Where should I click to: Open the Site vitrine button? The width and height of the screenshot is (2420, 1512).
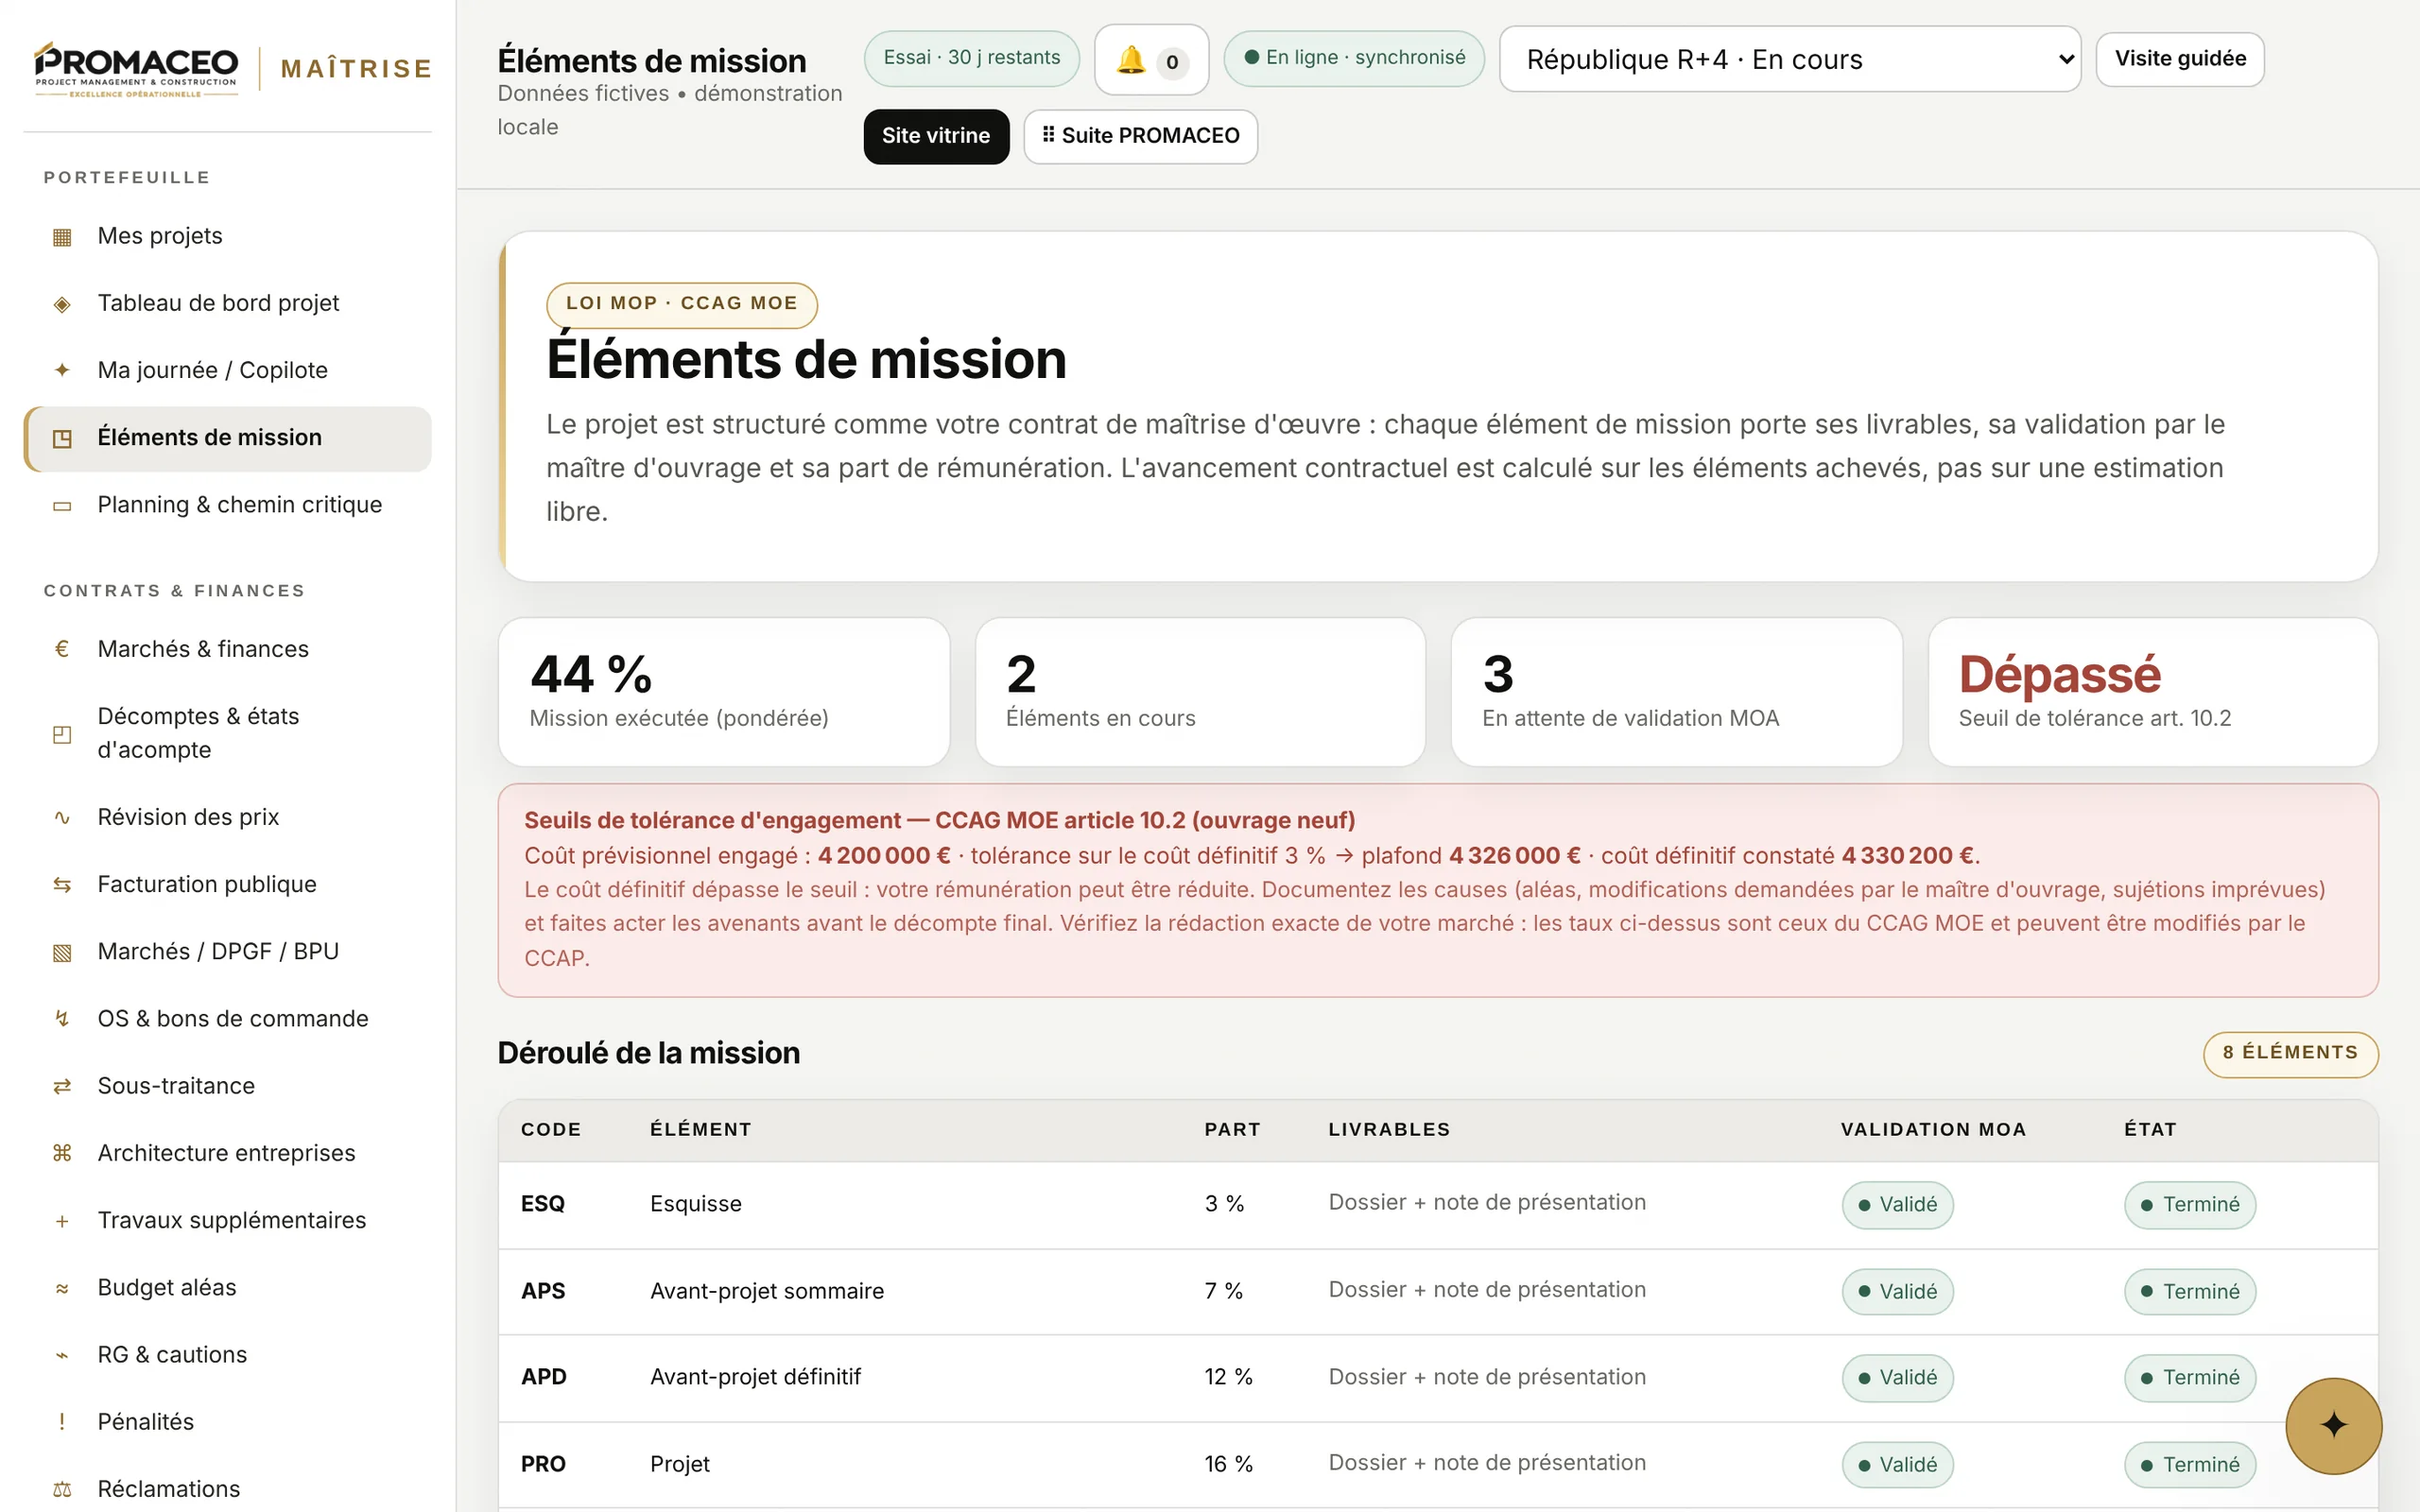[936, 136]
